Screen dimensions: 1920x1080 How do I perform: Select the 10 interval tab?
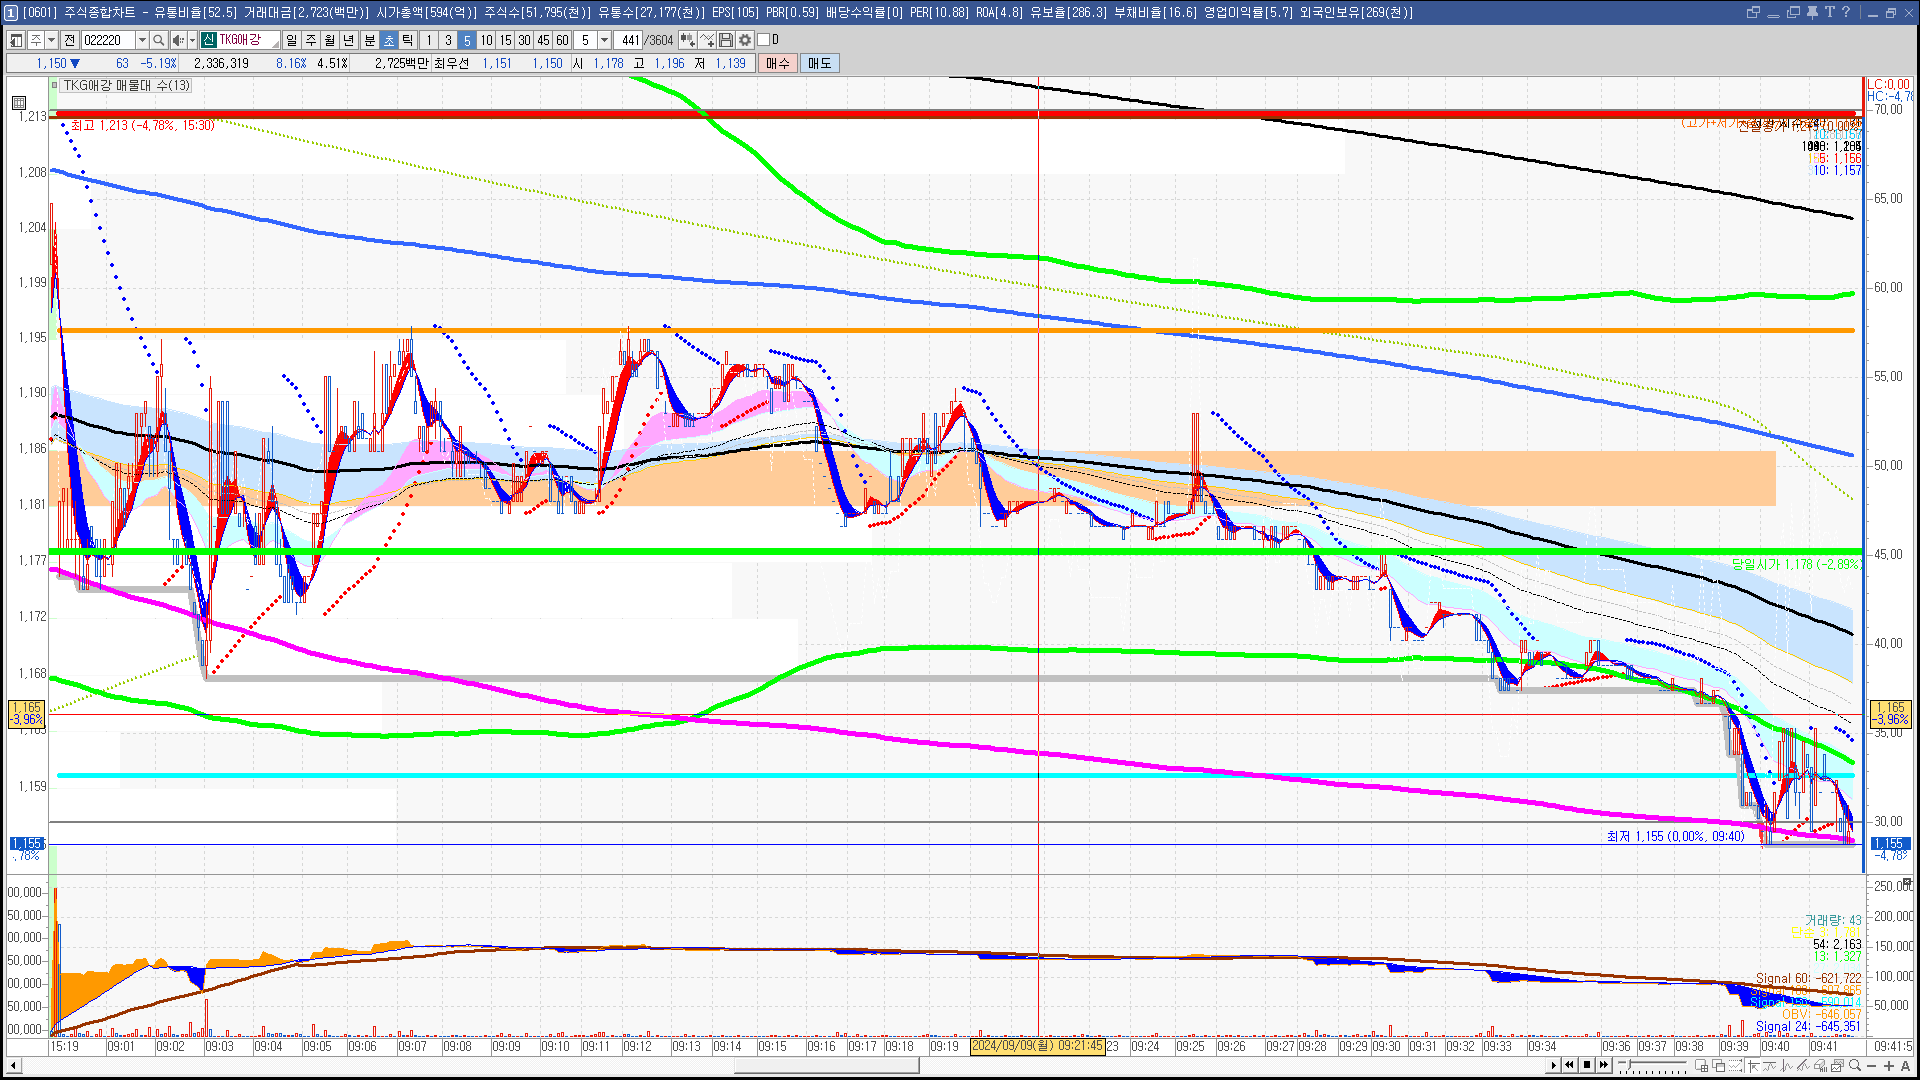pyautogui.click(x=486, y=40)
